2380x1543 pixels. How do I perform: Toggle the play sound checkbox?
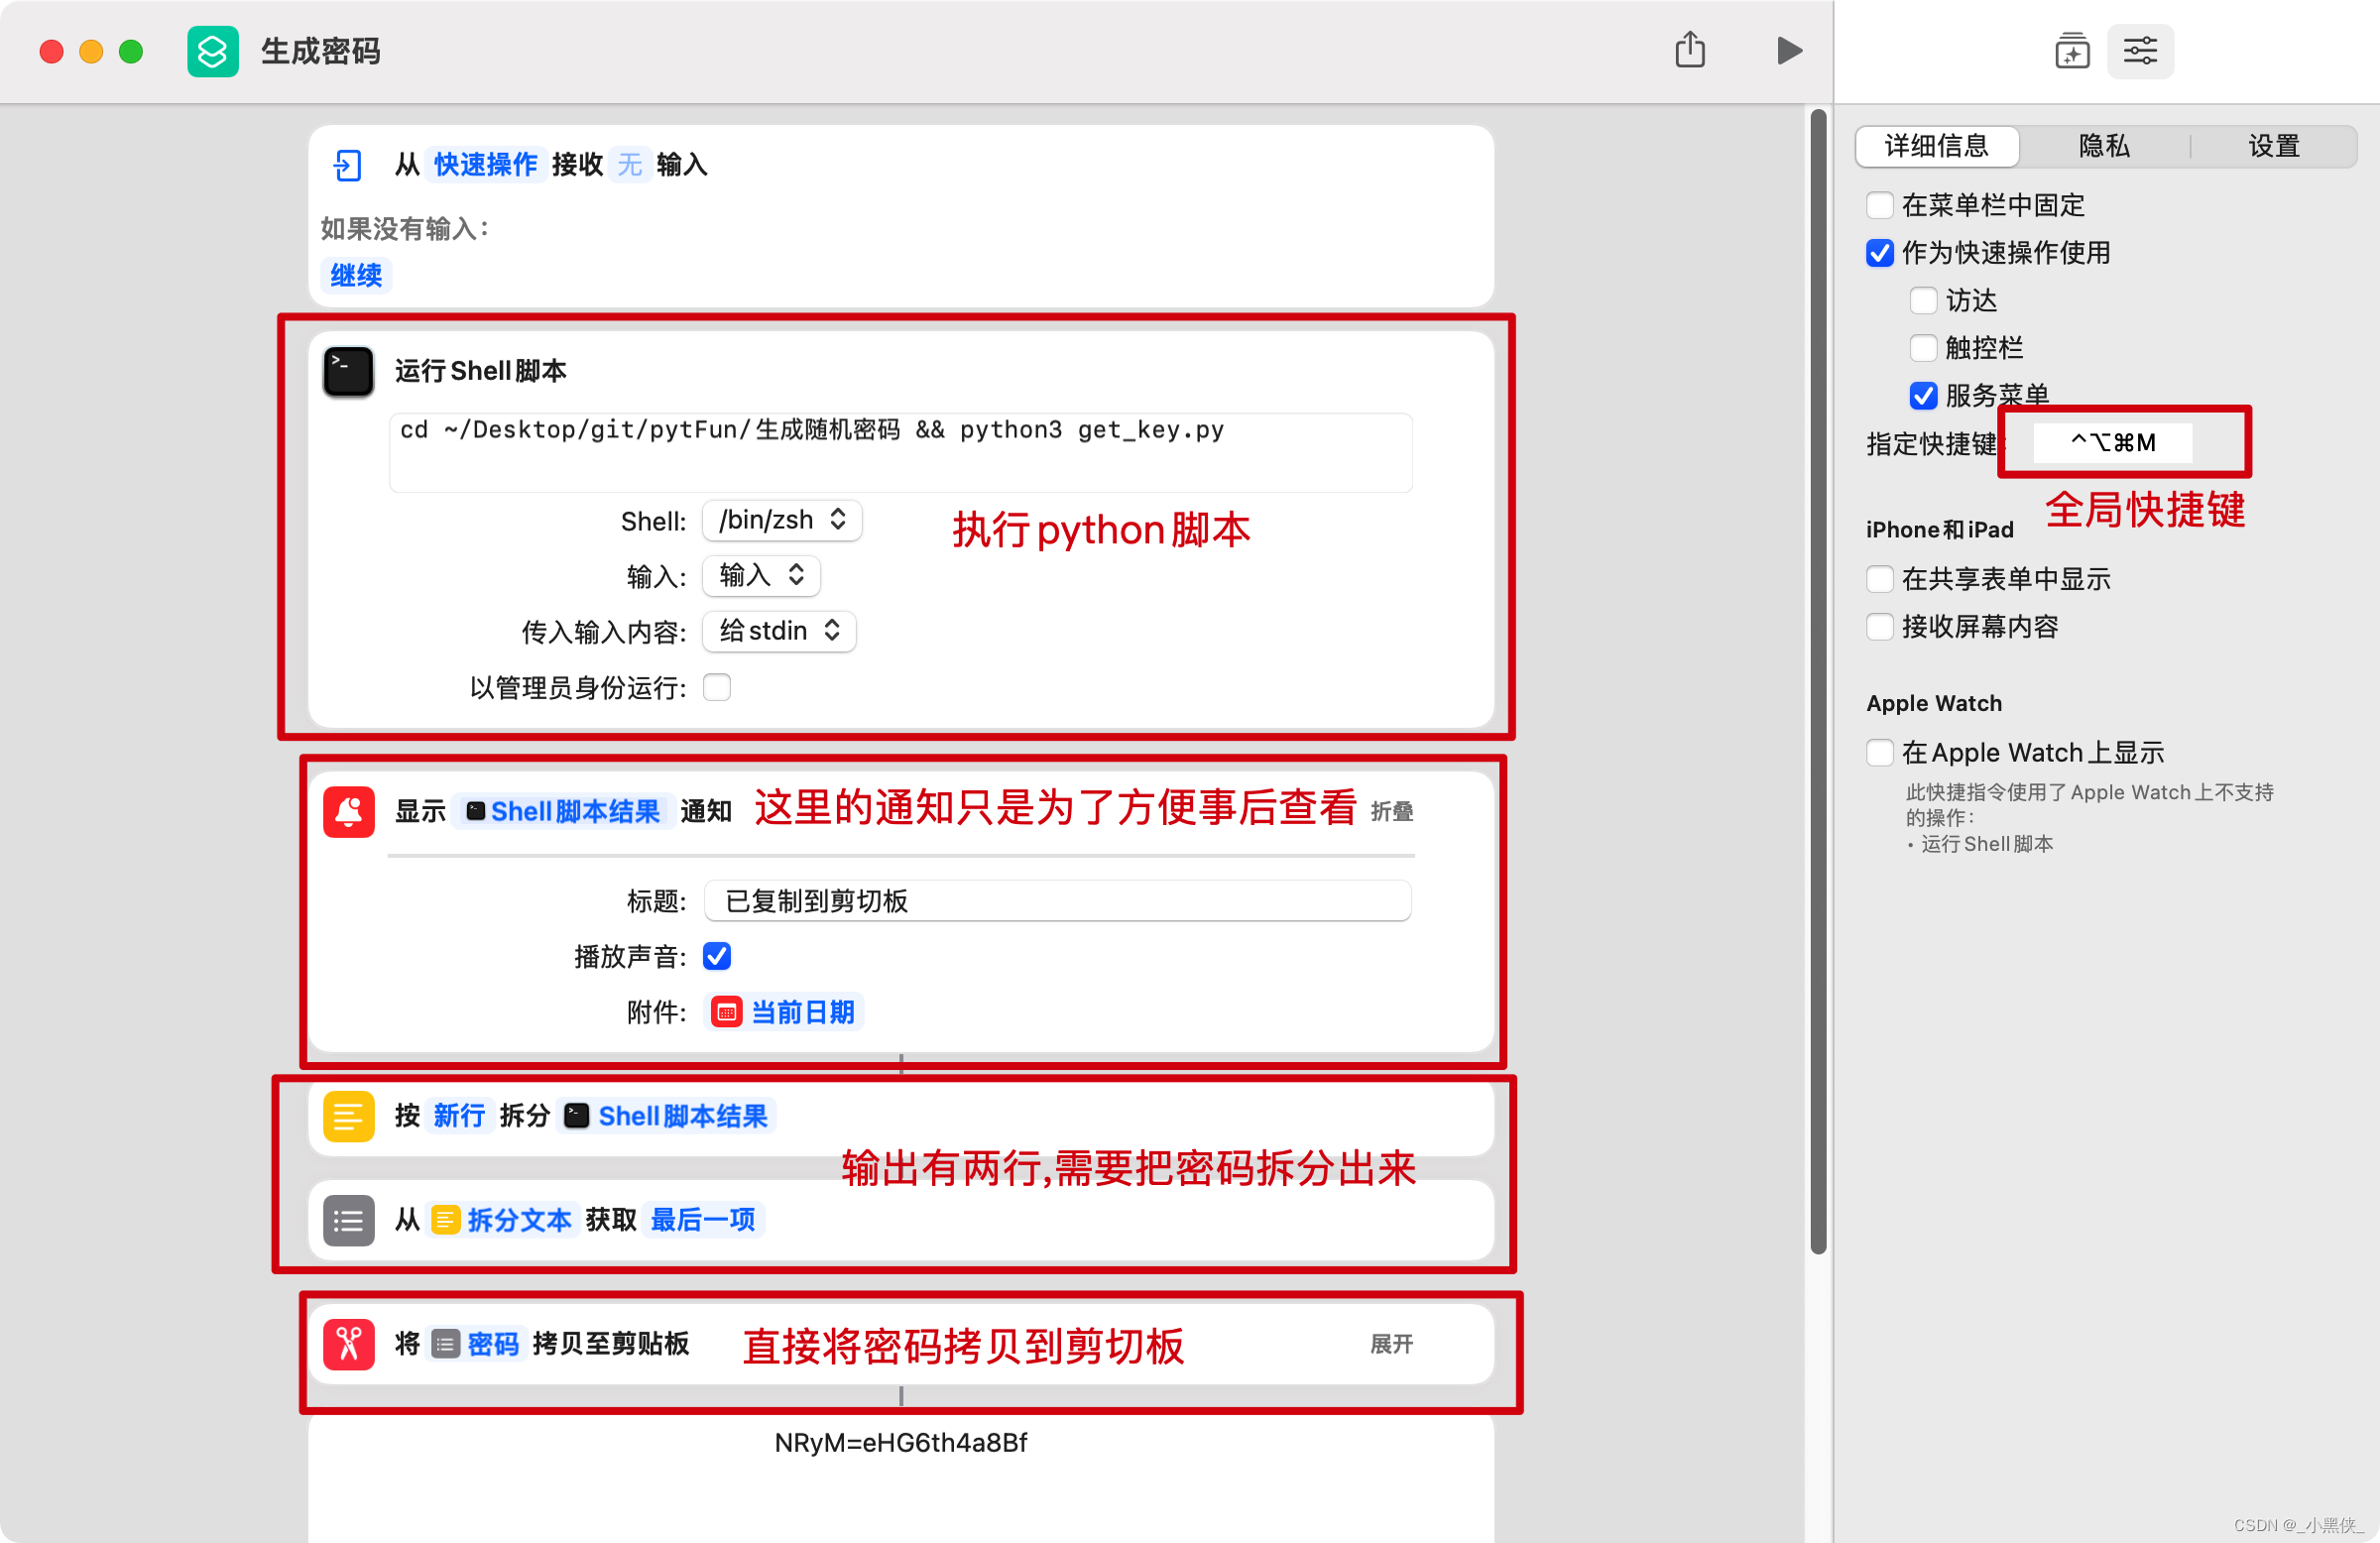pos(717,956)
